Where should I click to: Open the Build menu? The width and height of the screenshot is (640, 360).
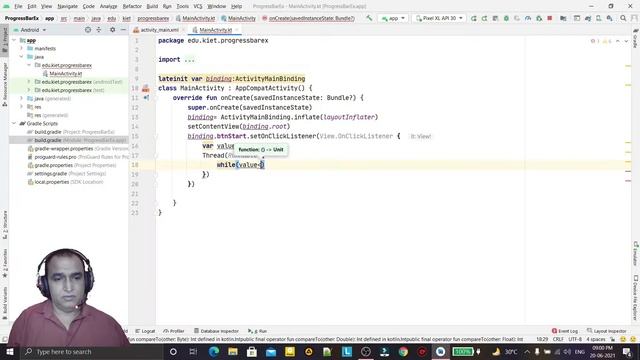click(152, 6)
